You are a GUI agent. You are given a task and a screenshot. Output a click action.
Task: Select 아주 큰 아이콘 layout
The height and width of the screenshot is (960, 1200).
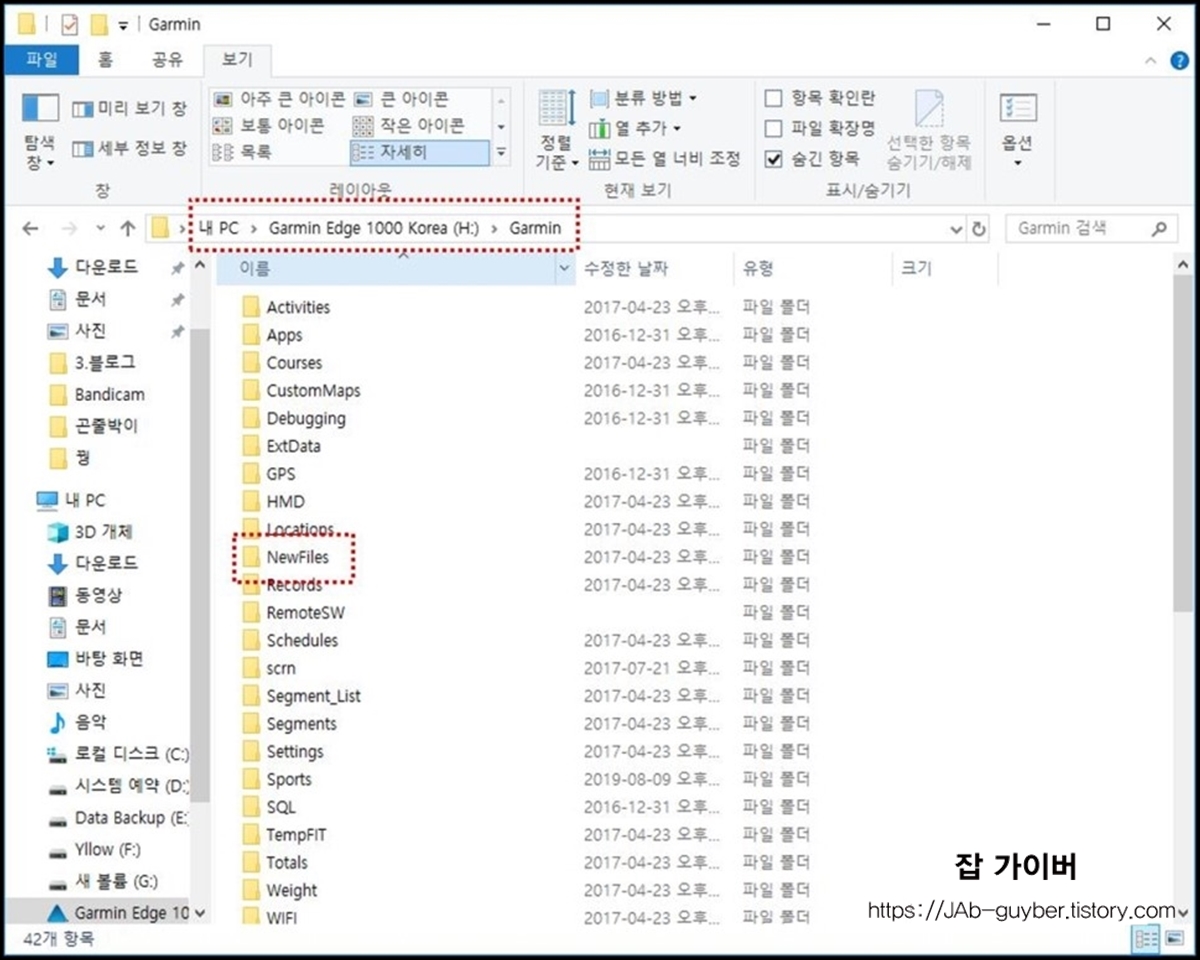click(x=279, y=99)
